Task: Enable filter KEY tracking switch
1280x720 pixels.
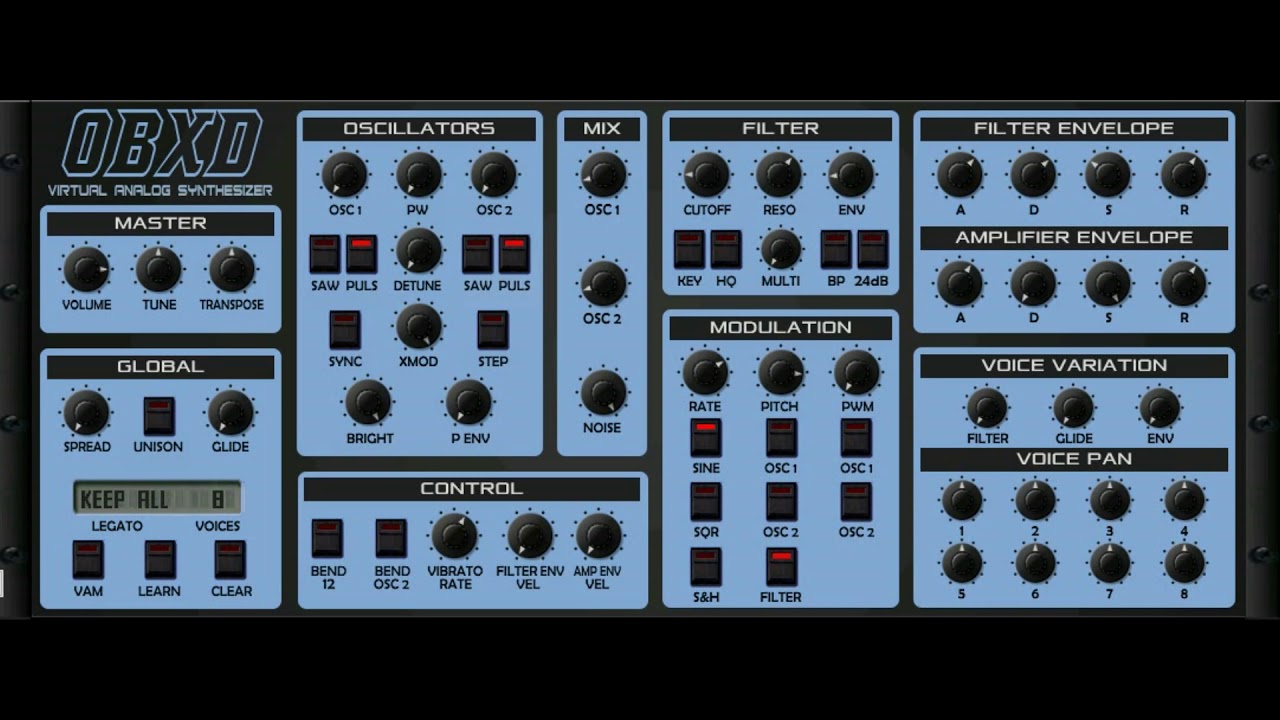Action: click(689, 250)
